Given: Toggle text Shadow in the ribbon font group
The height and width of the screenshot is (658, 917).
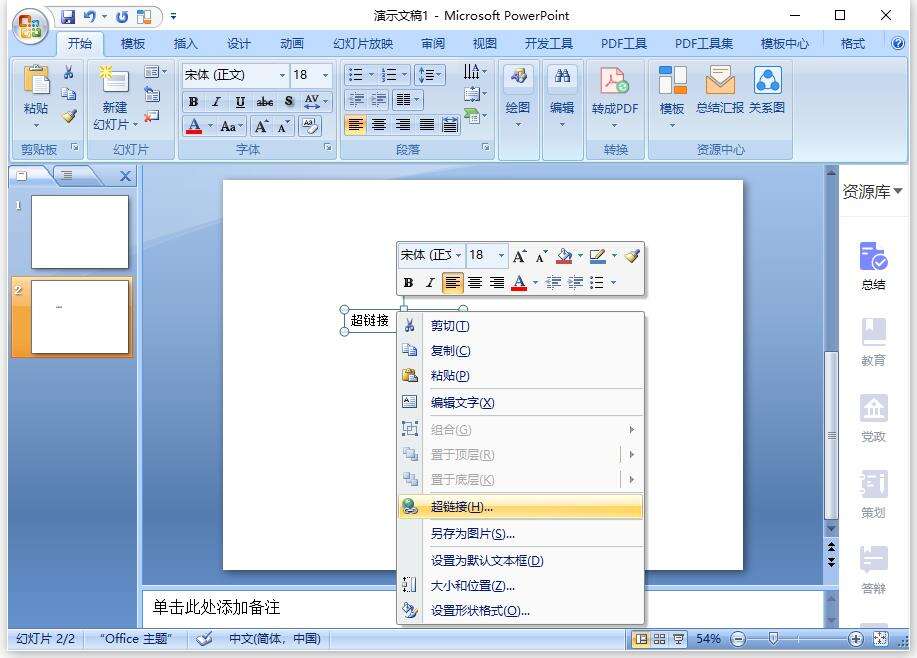Looking at the screenshot, I should pyautogui.click(x=289, y=102).
